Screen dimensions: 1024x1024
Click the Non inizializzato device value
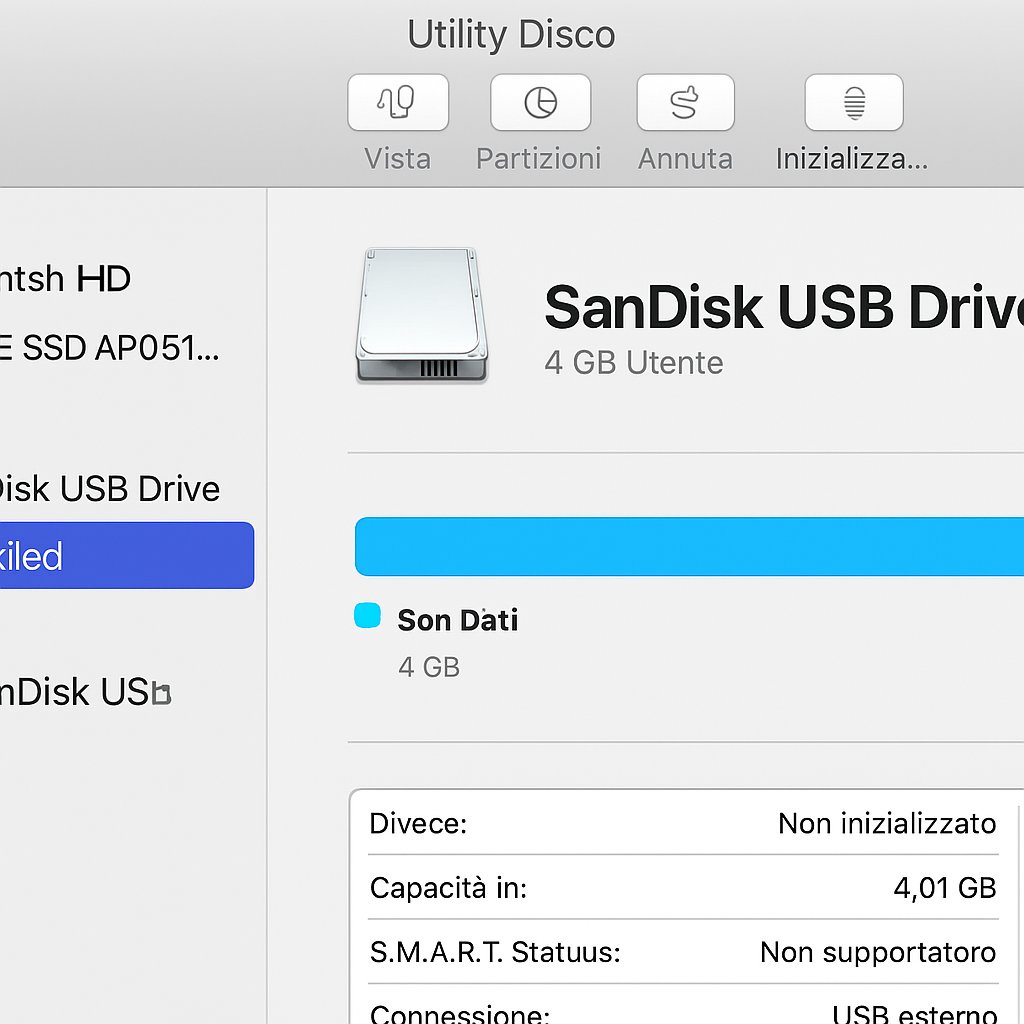coord(887,824)
